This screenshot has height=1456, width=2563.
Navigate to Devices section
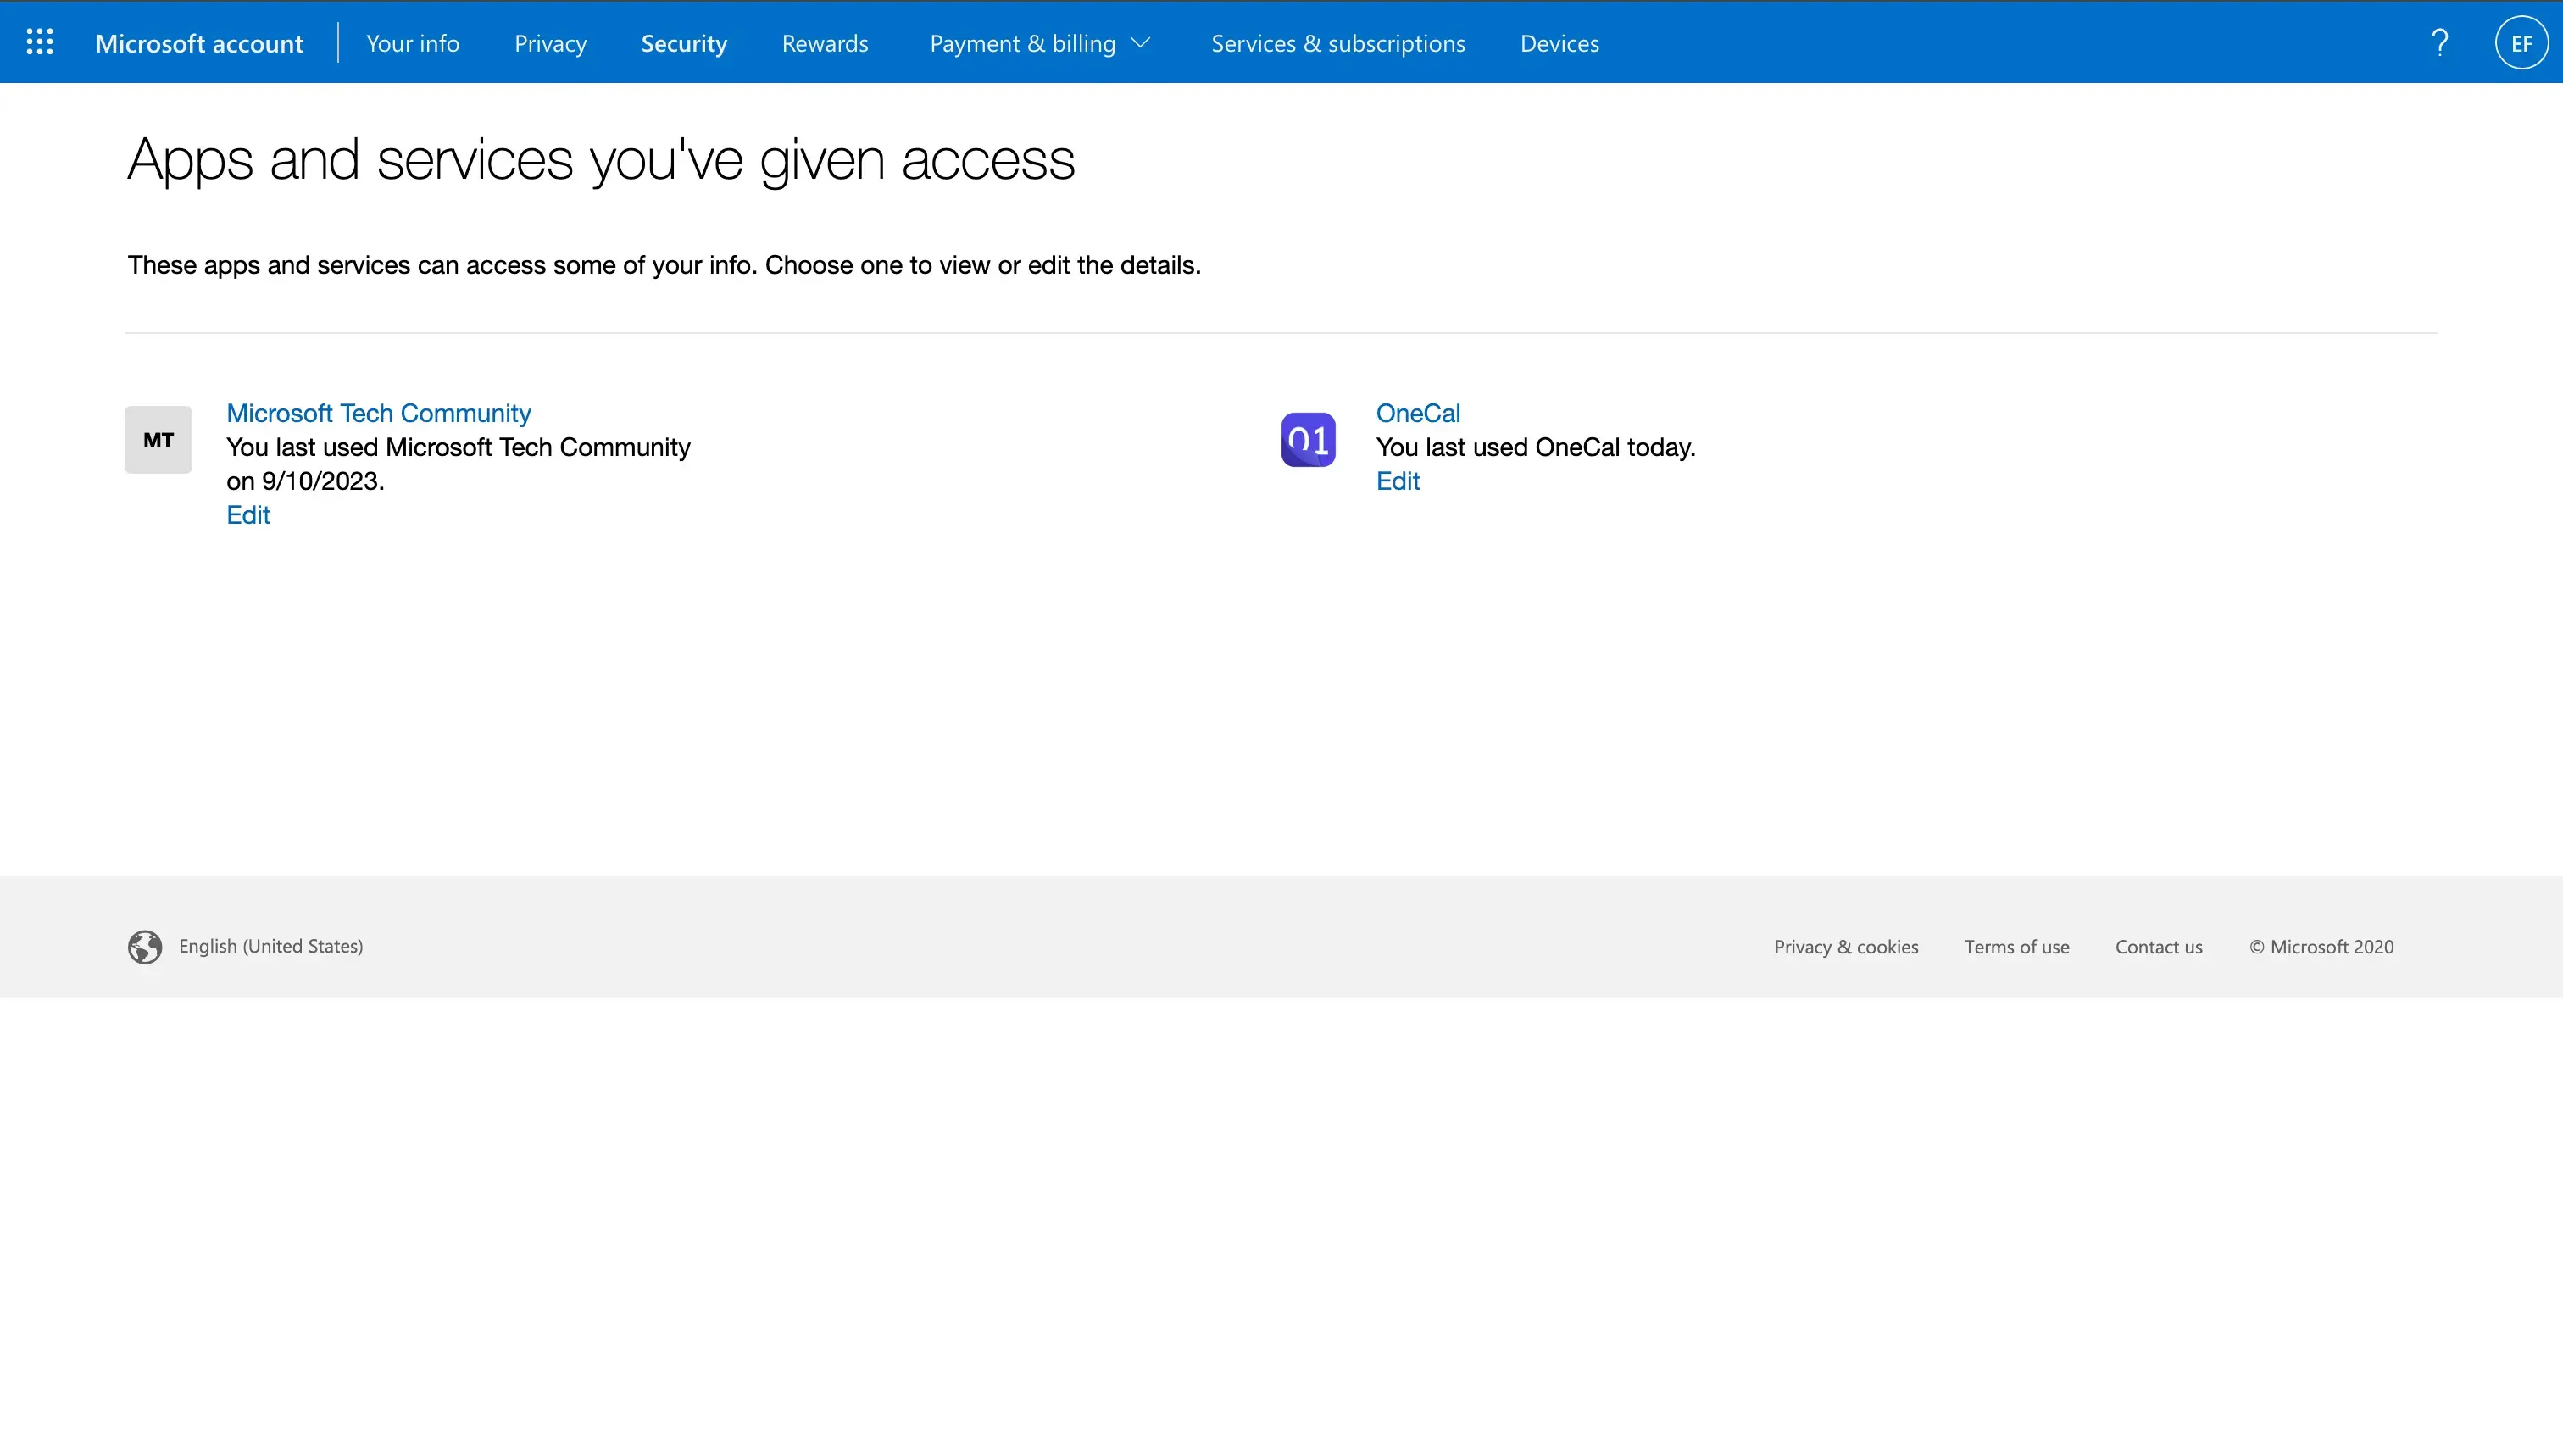pyautogui.click(x=1558, y=42)
